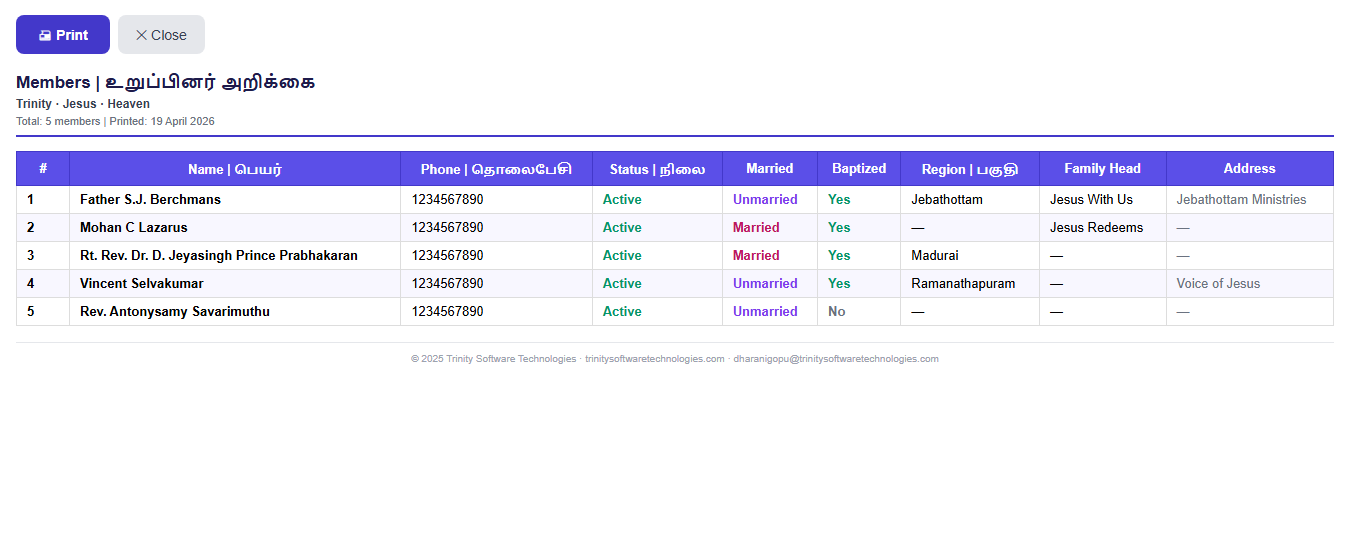Click the Status column header
Viewport: 1348px width, 555px height.
[x=657, y=169]
